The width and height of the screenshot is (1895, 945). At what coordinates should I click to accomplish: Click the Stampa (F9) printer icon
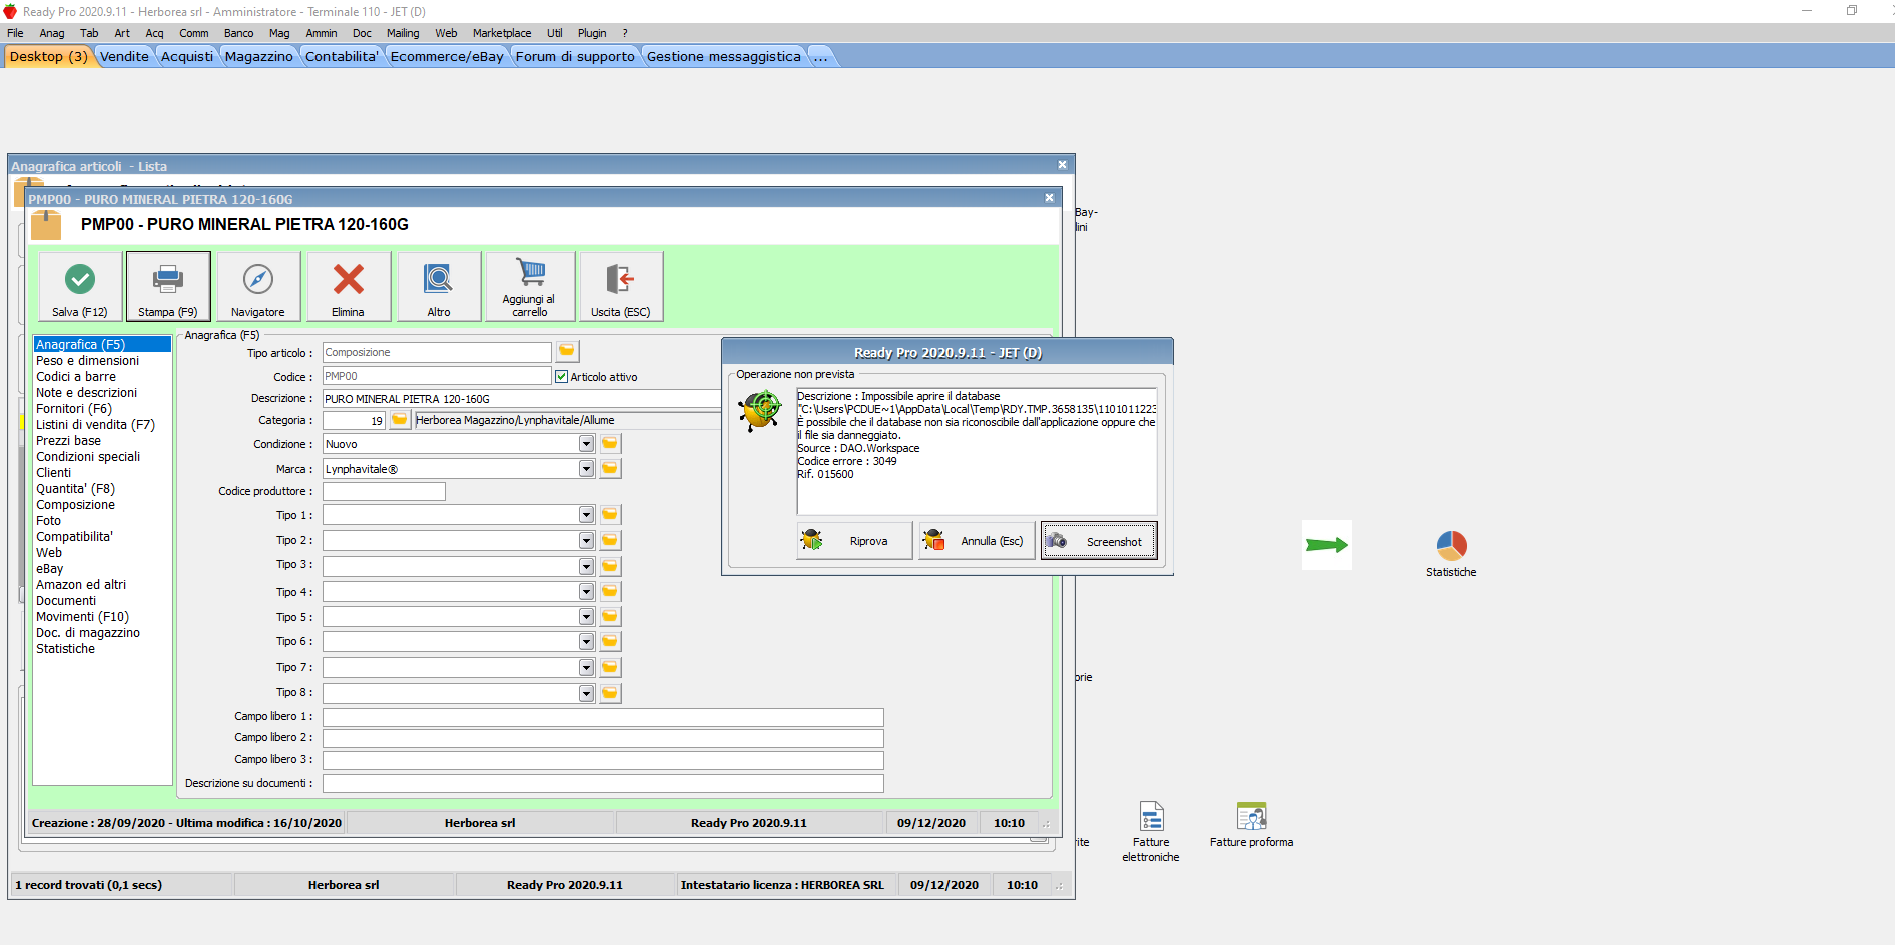pos(168,279)
